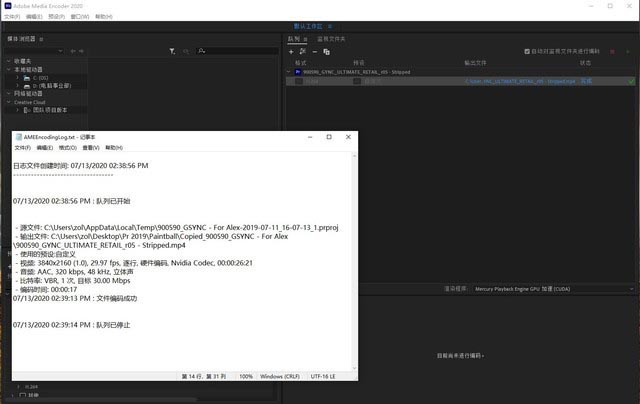The width and height of the screenshot is (640, 404).
Task: Click the Notepad scrollbar down arrow
Action: tap(354, 368)
